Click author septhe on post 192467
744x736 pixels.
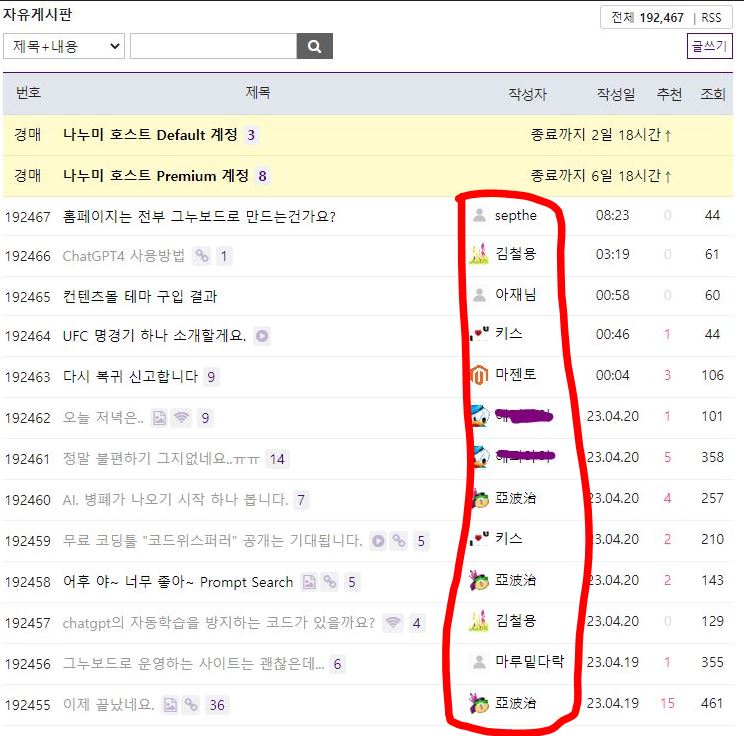[516, 215]
